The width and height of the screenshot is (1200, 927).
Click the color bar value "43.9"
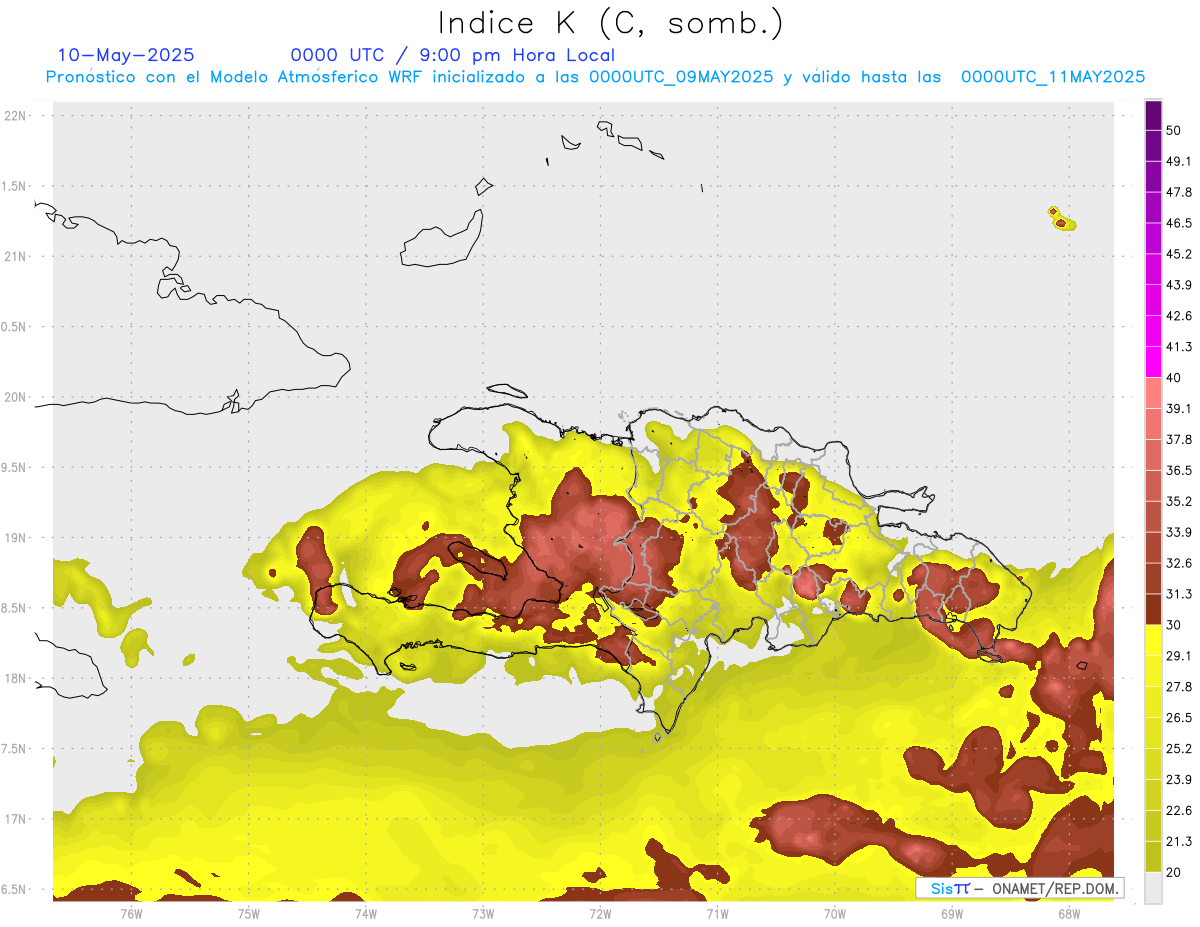pos(1179,285)
